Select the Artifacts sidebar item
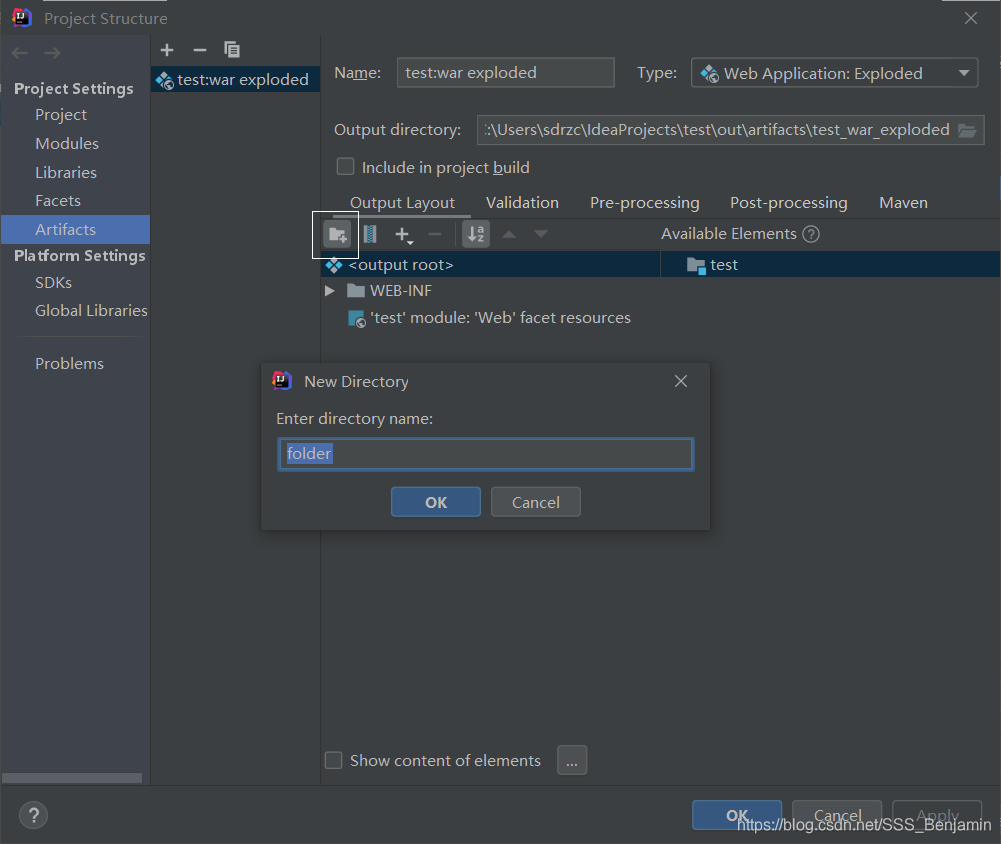 [75, 229]
